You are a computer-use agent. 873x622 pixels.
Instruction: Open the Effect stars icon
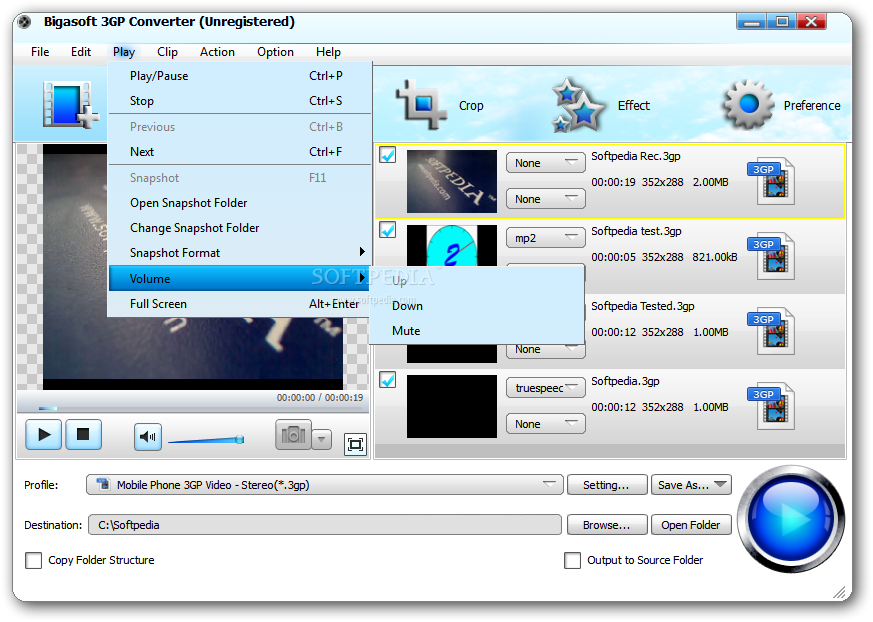[578, 105]
